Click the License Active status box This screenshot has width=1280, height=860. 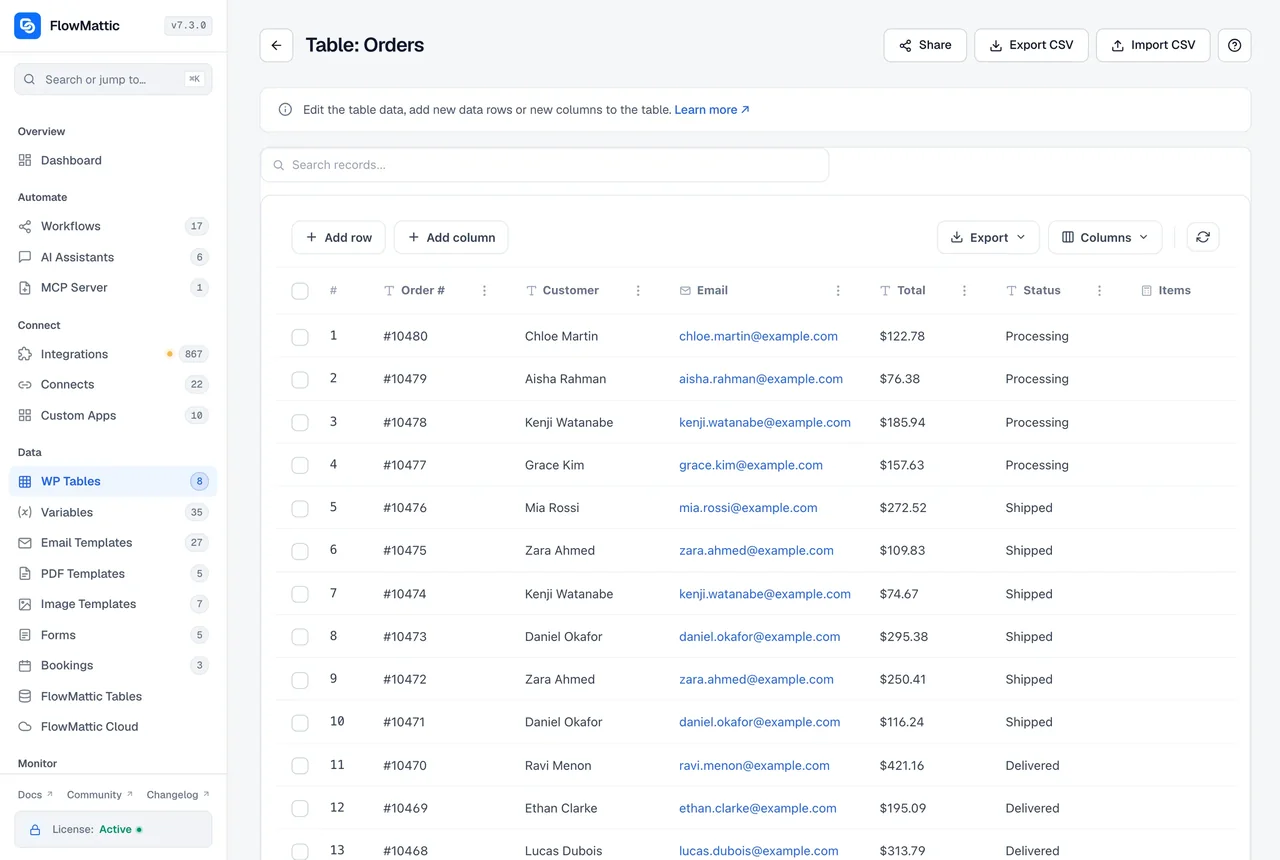tap(113, 829)
